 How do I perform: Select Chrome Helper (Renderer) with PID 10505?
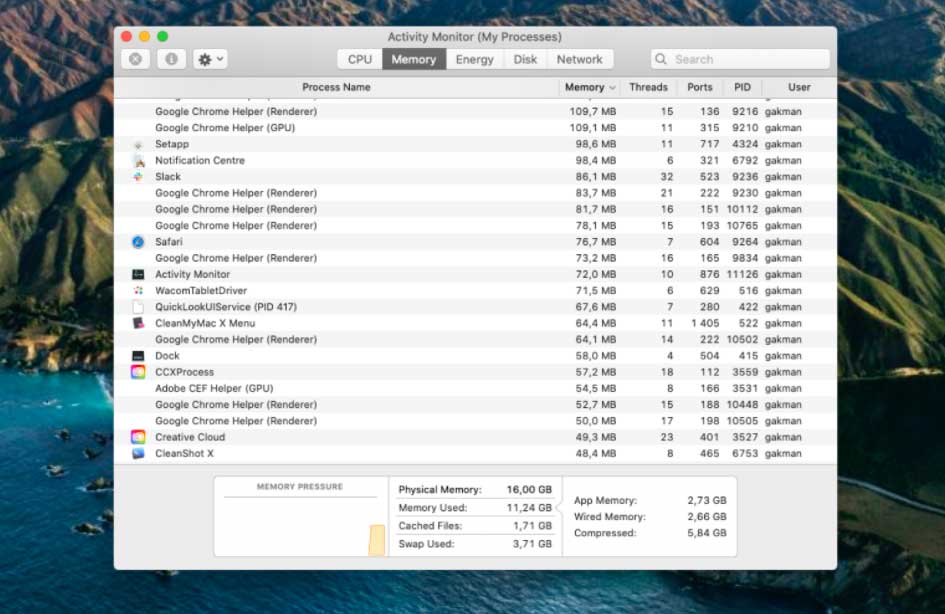click(x=475, y=421)
